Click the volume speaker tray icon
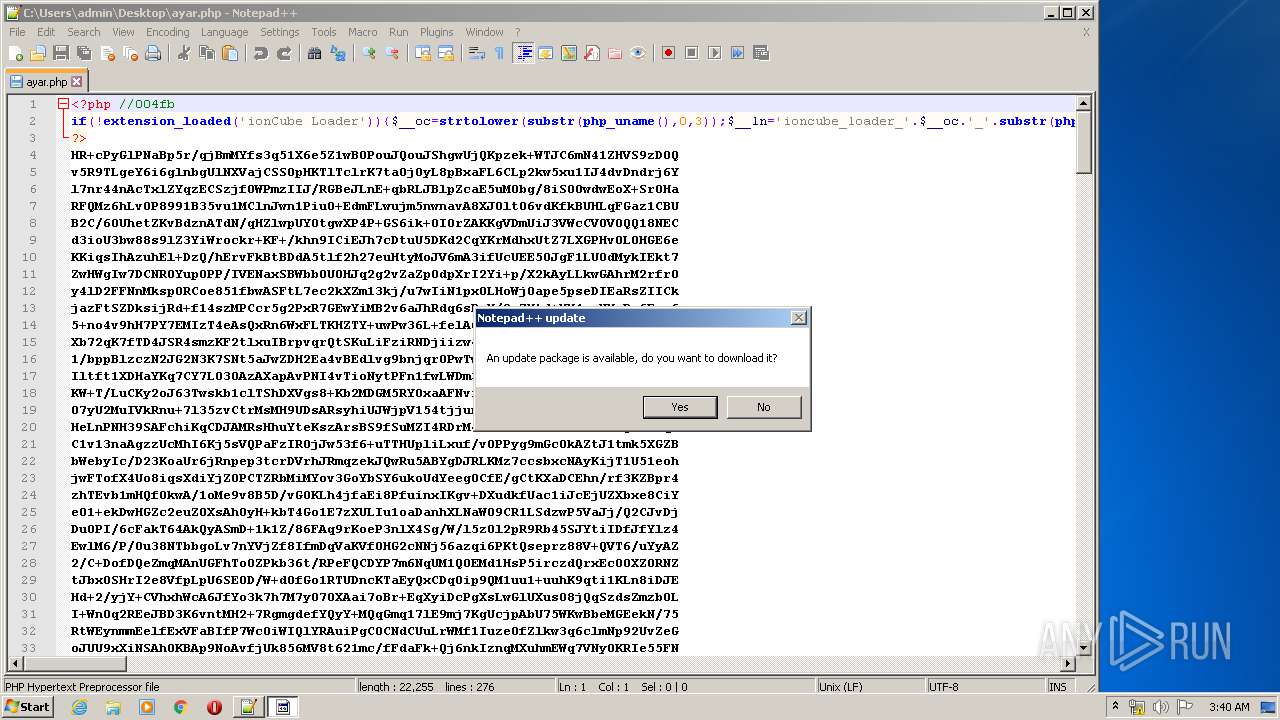The width and height of the screenshot is (1280, 720). 1160,707
